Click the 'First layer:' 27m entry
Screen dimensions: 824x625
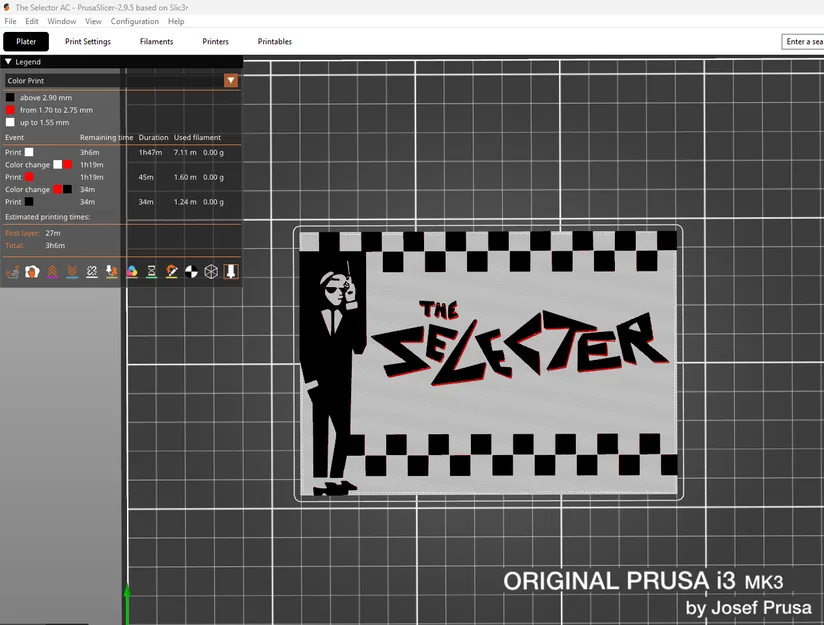(33, 233)
